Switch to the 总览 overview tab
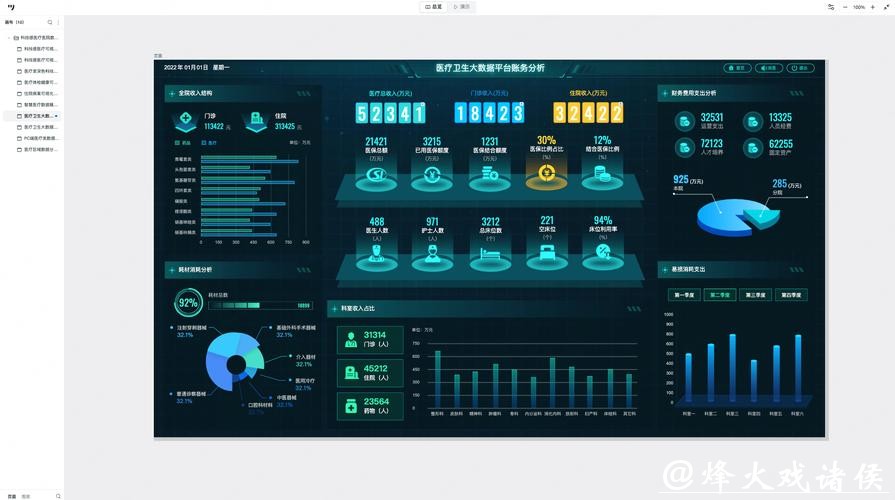 [x=433, y=7]
